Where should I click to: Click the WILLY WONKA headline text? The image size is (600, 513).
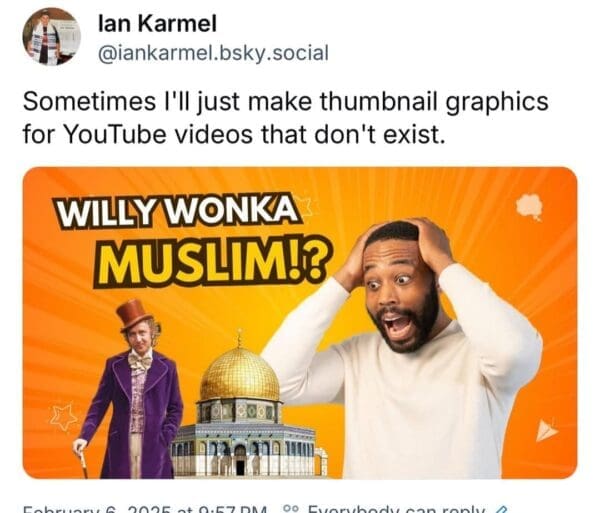pos(178,210)
